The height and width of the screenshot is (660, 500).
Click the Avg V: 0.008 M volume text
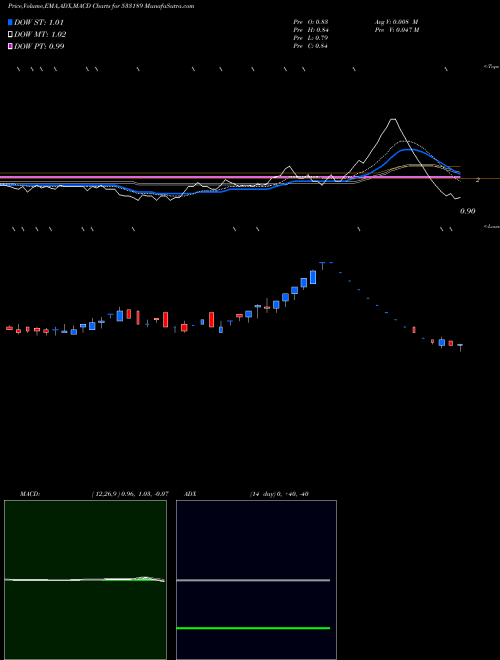point(396,22)
